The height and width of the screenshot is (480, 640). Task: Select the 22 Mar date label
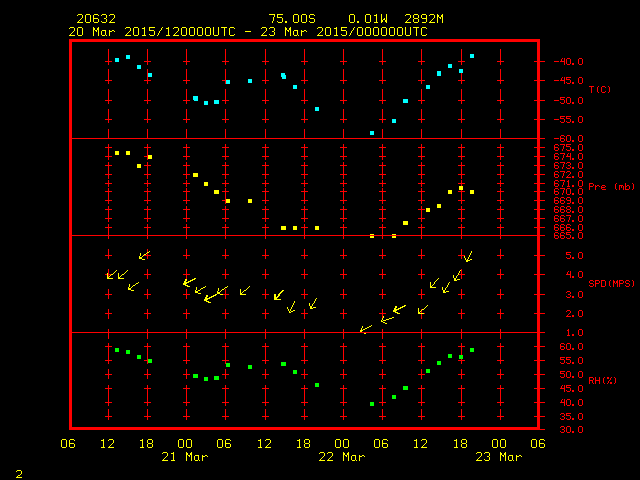coord(341,457)
